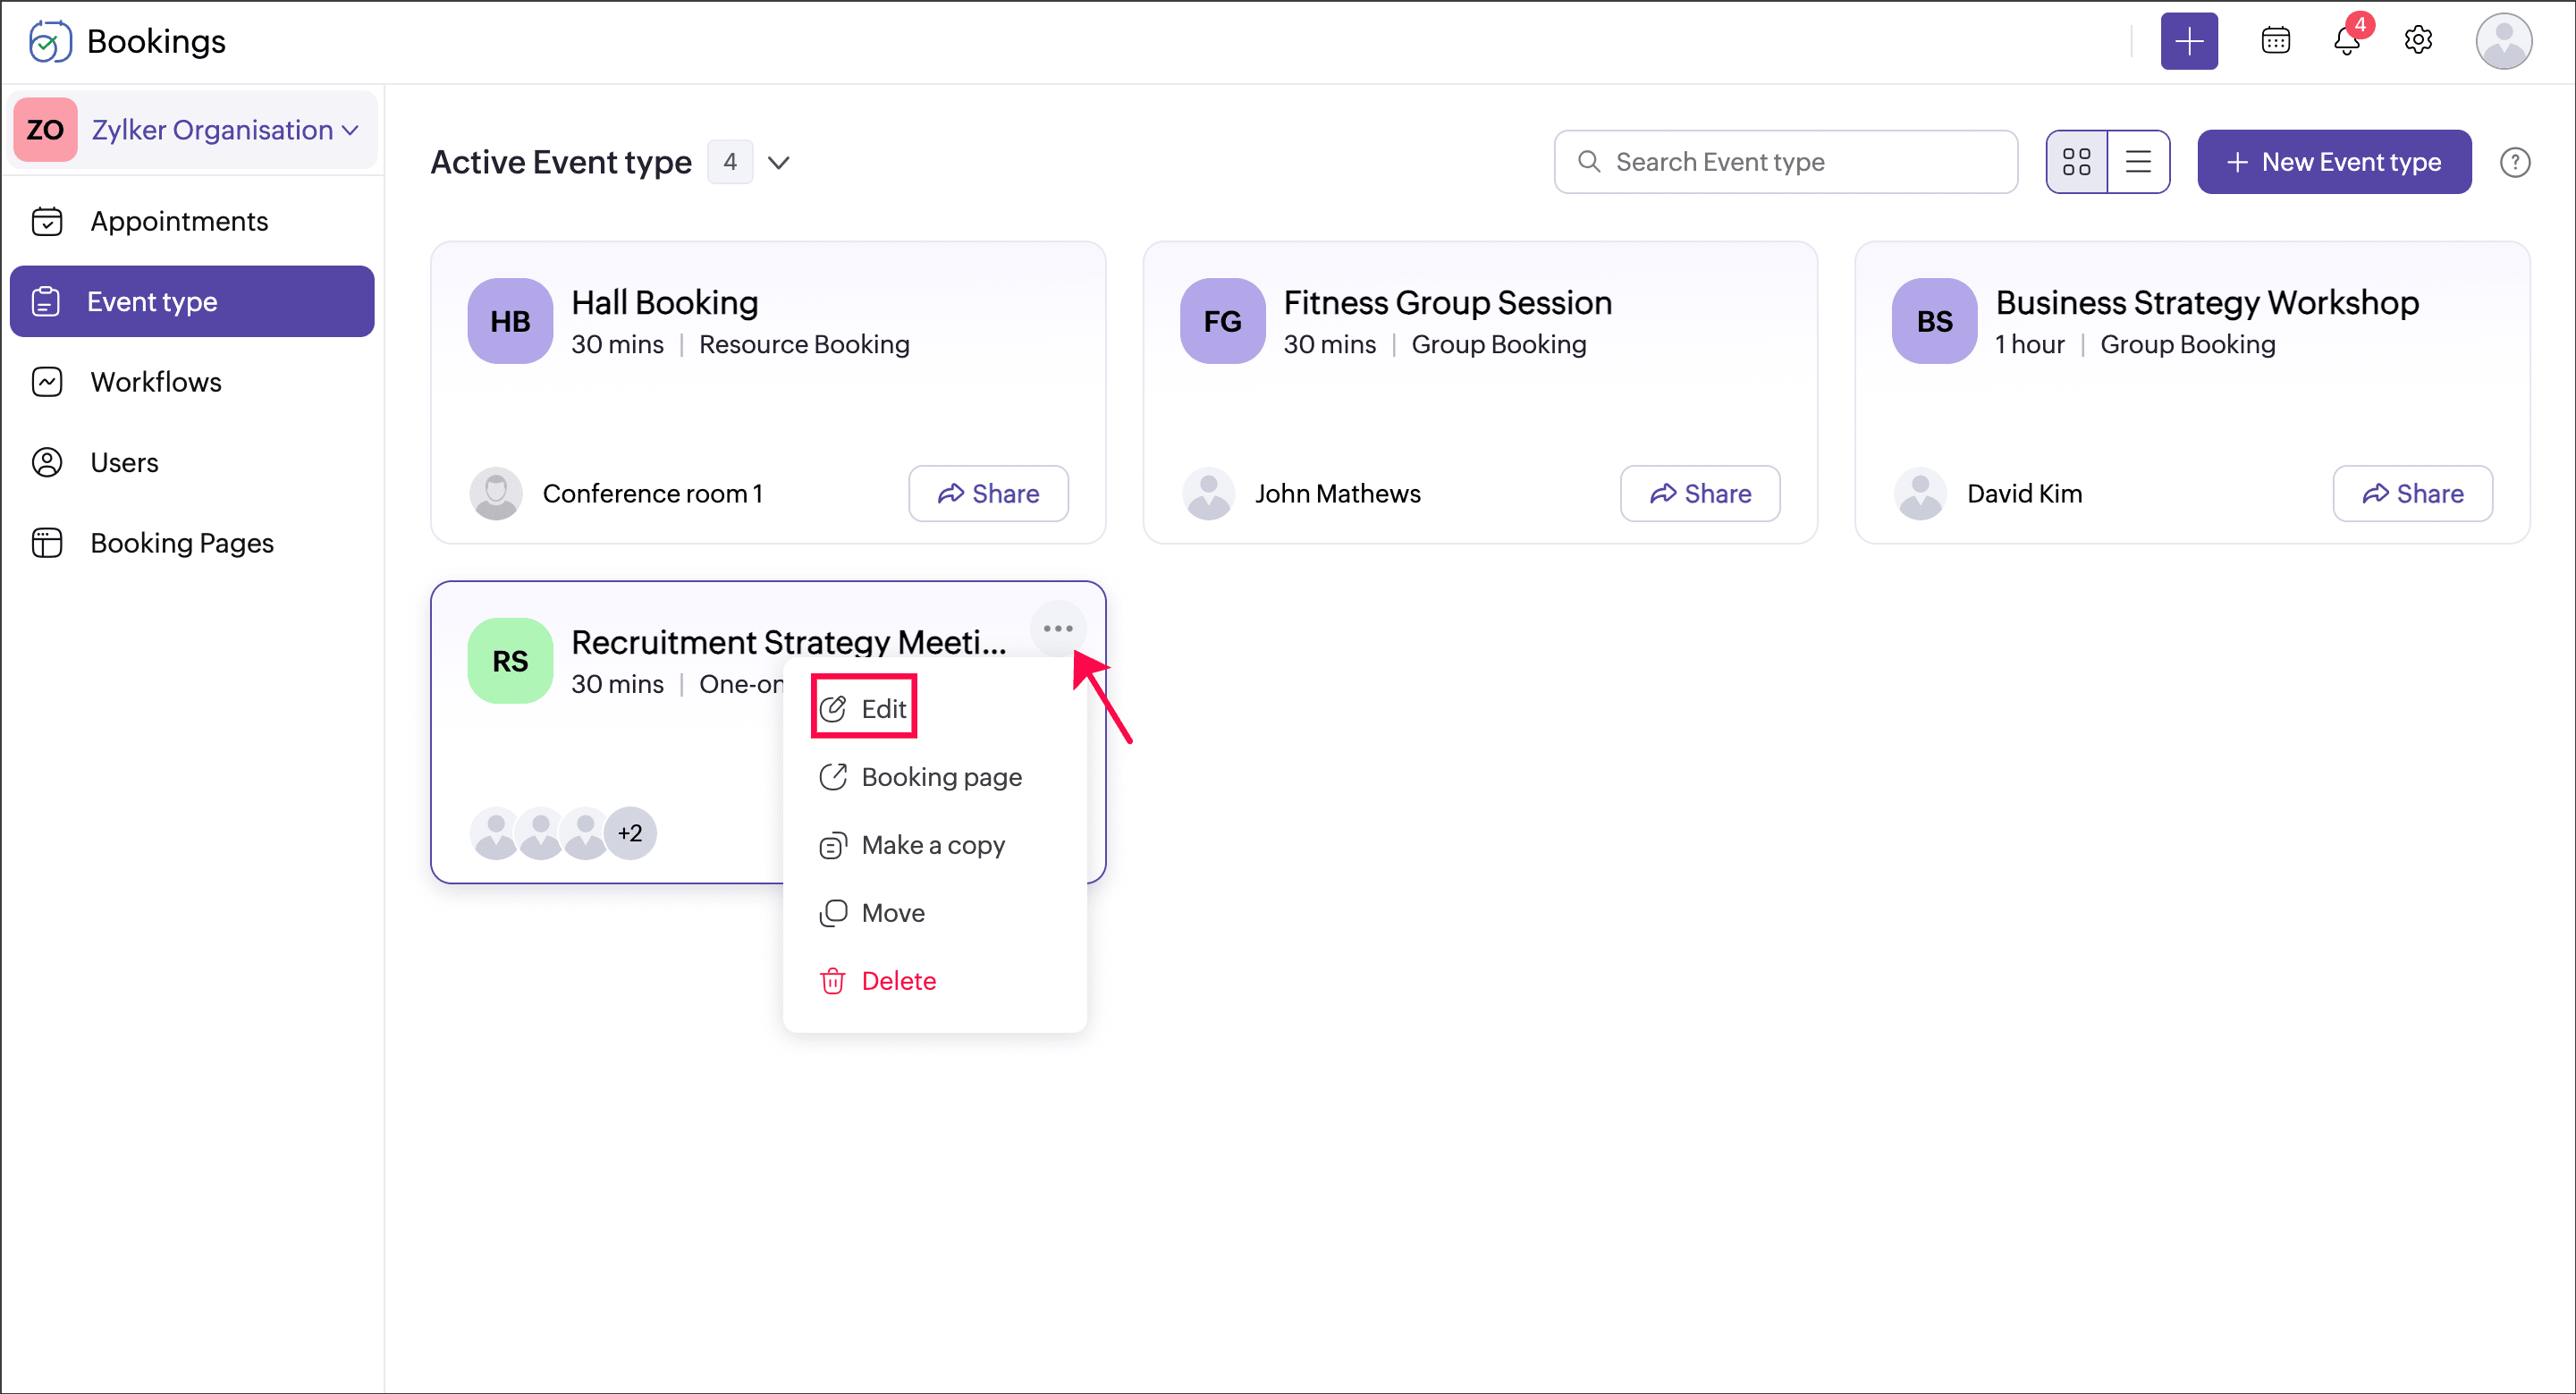Share the Hall Booking event
Viewport: 2576px width, 1394px height.
(988, 493)
